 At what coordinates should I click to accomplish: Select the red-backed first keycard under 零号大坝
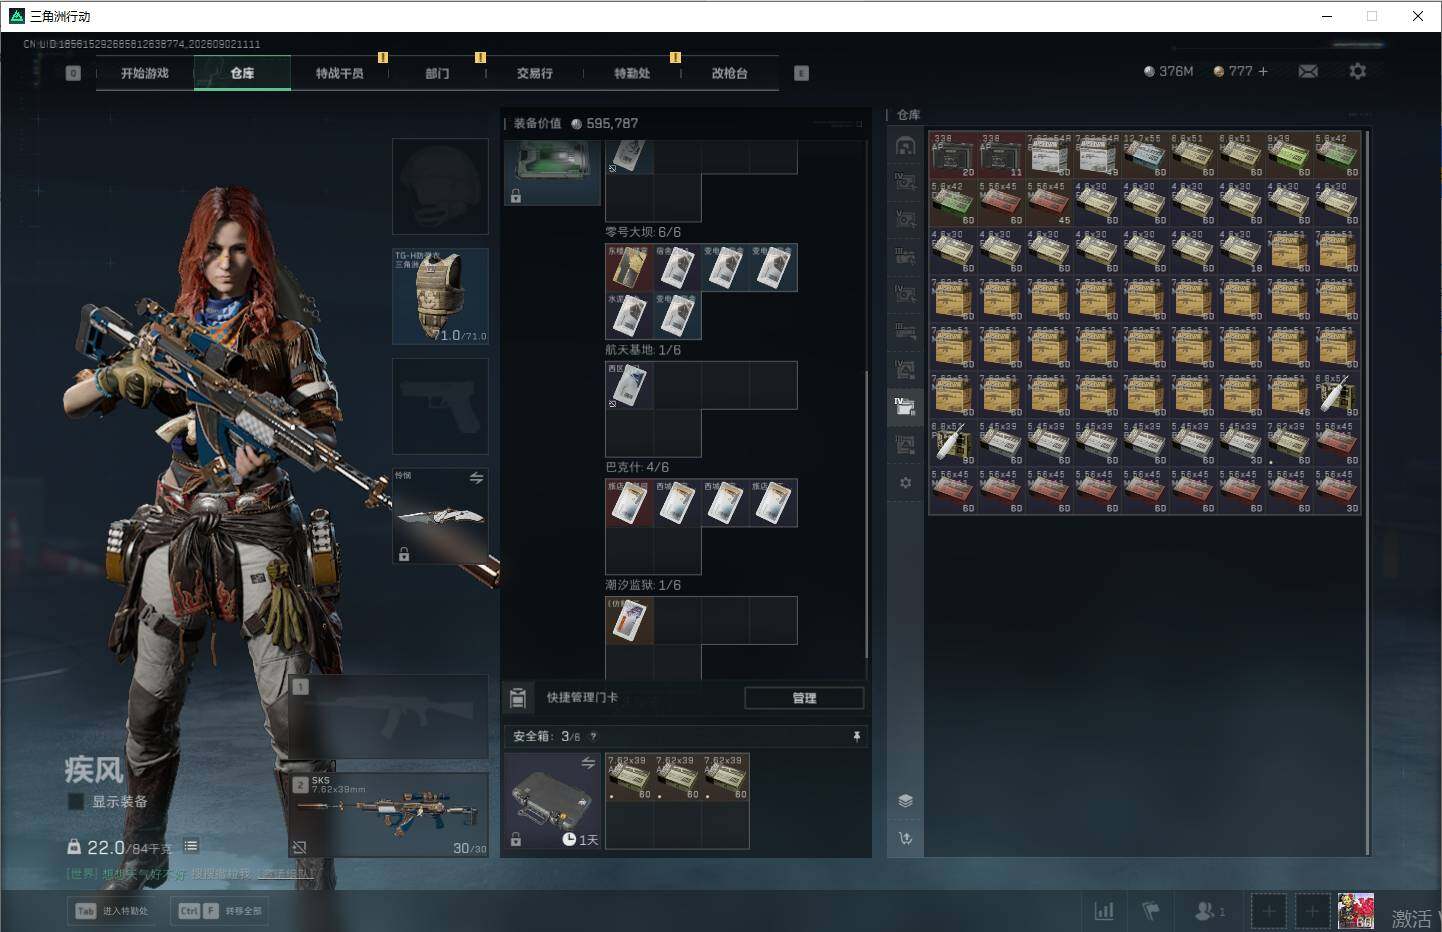(629, 268)
